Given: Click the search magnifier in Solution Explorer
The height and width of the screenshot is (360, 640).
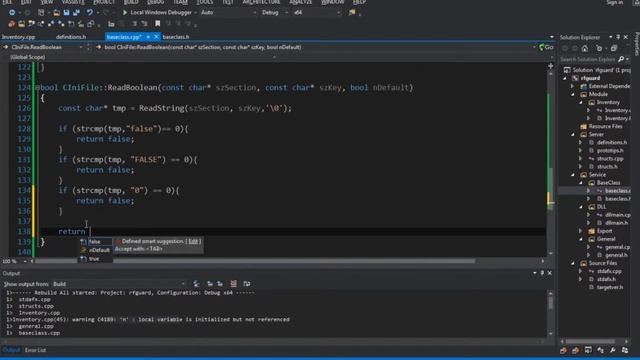Looking at the screenshot, I should [621, 60].
